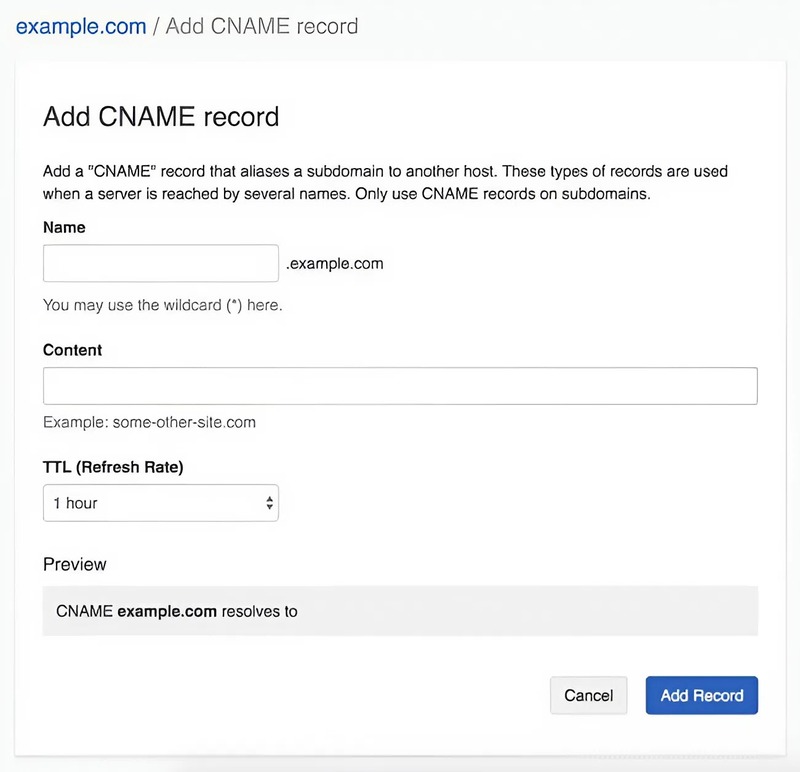This screenshot has height=772, width=800.
Task: Open the TTL Refresh Rate dropdown
Action: point(160,503)
